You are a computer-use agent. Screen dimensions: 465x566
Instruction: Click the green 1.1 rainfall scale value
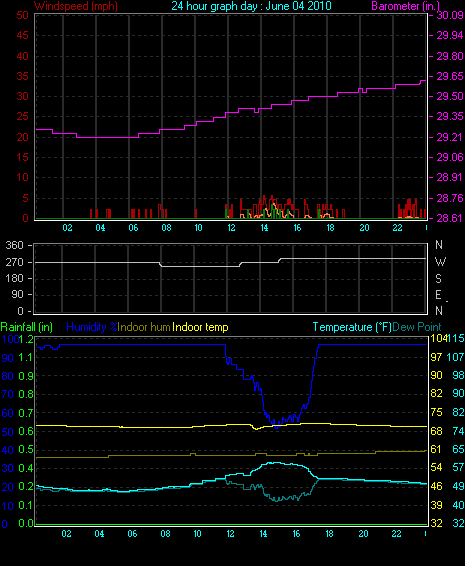26,357
